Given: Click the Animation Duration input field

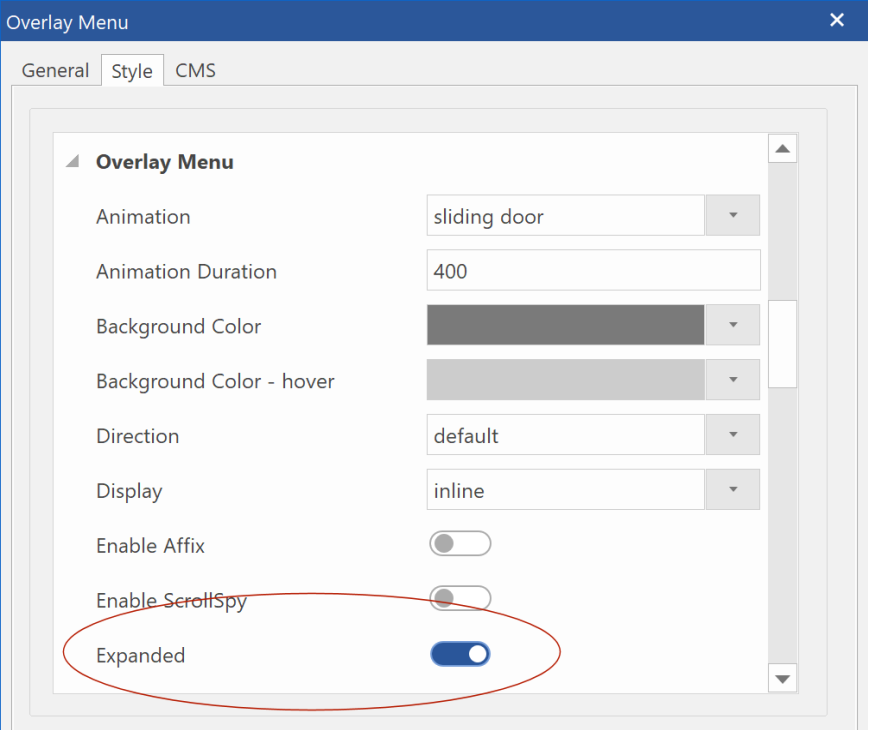Looking at the screenshot, I should [593, 270].
